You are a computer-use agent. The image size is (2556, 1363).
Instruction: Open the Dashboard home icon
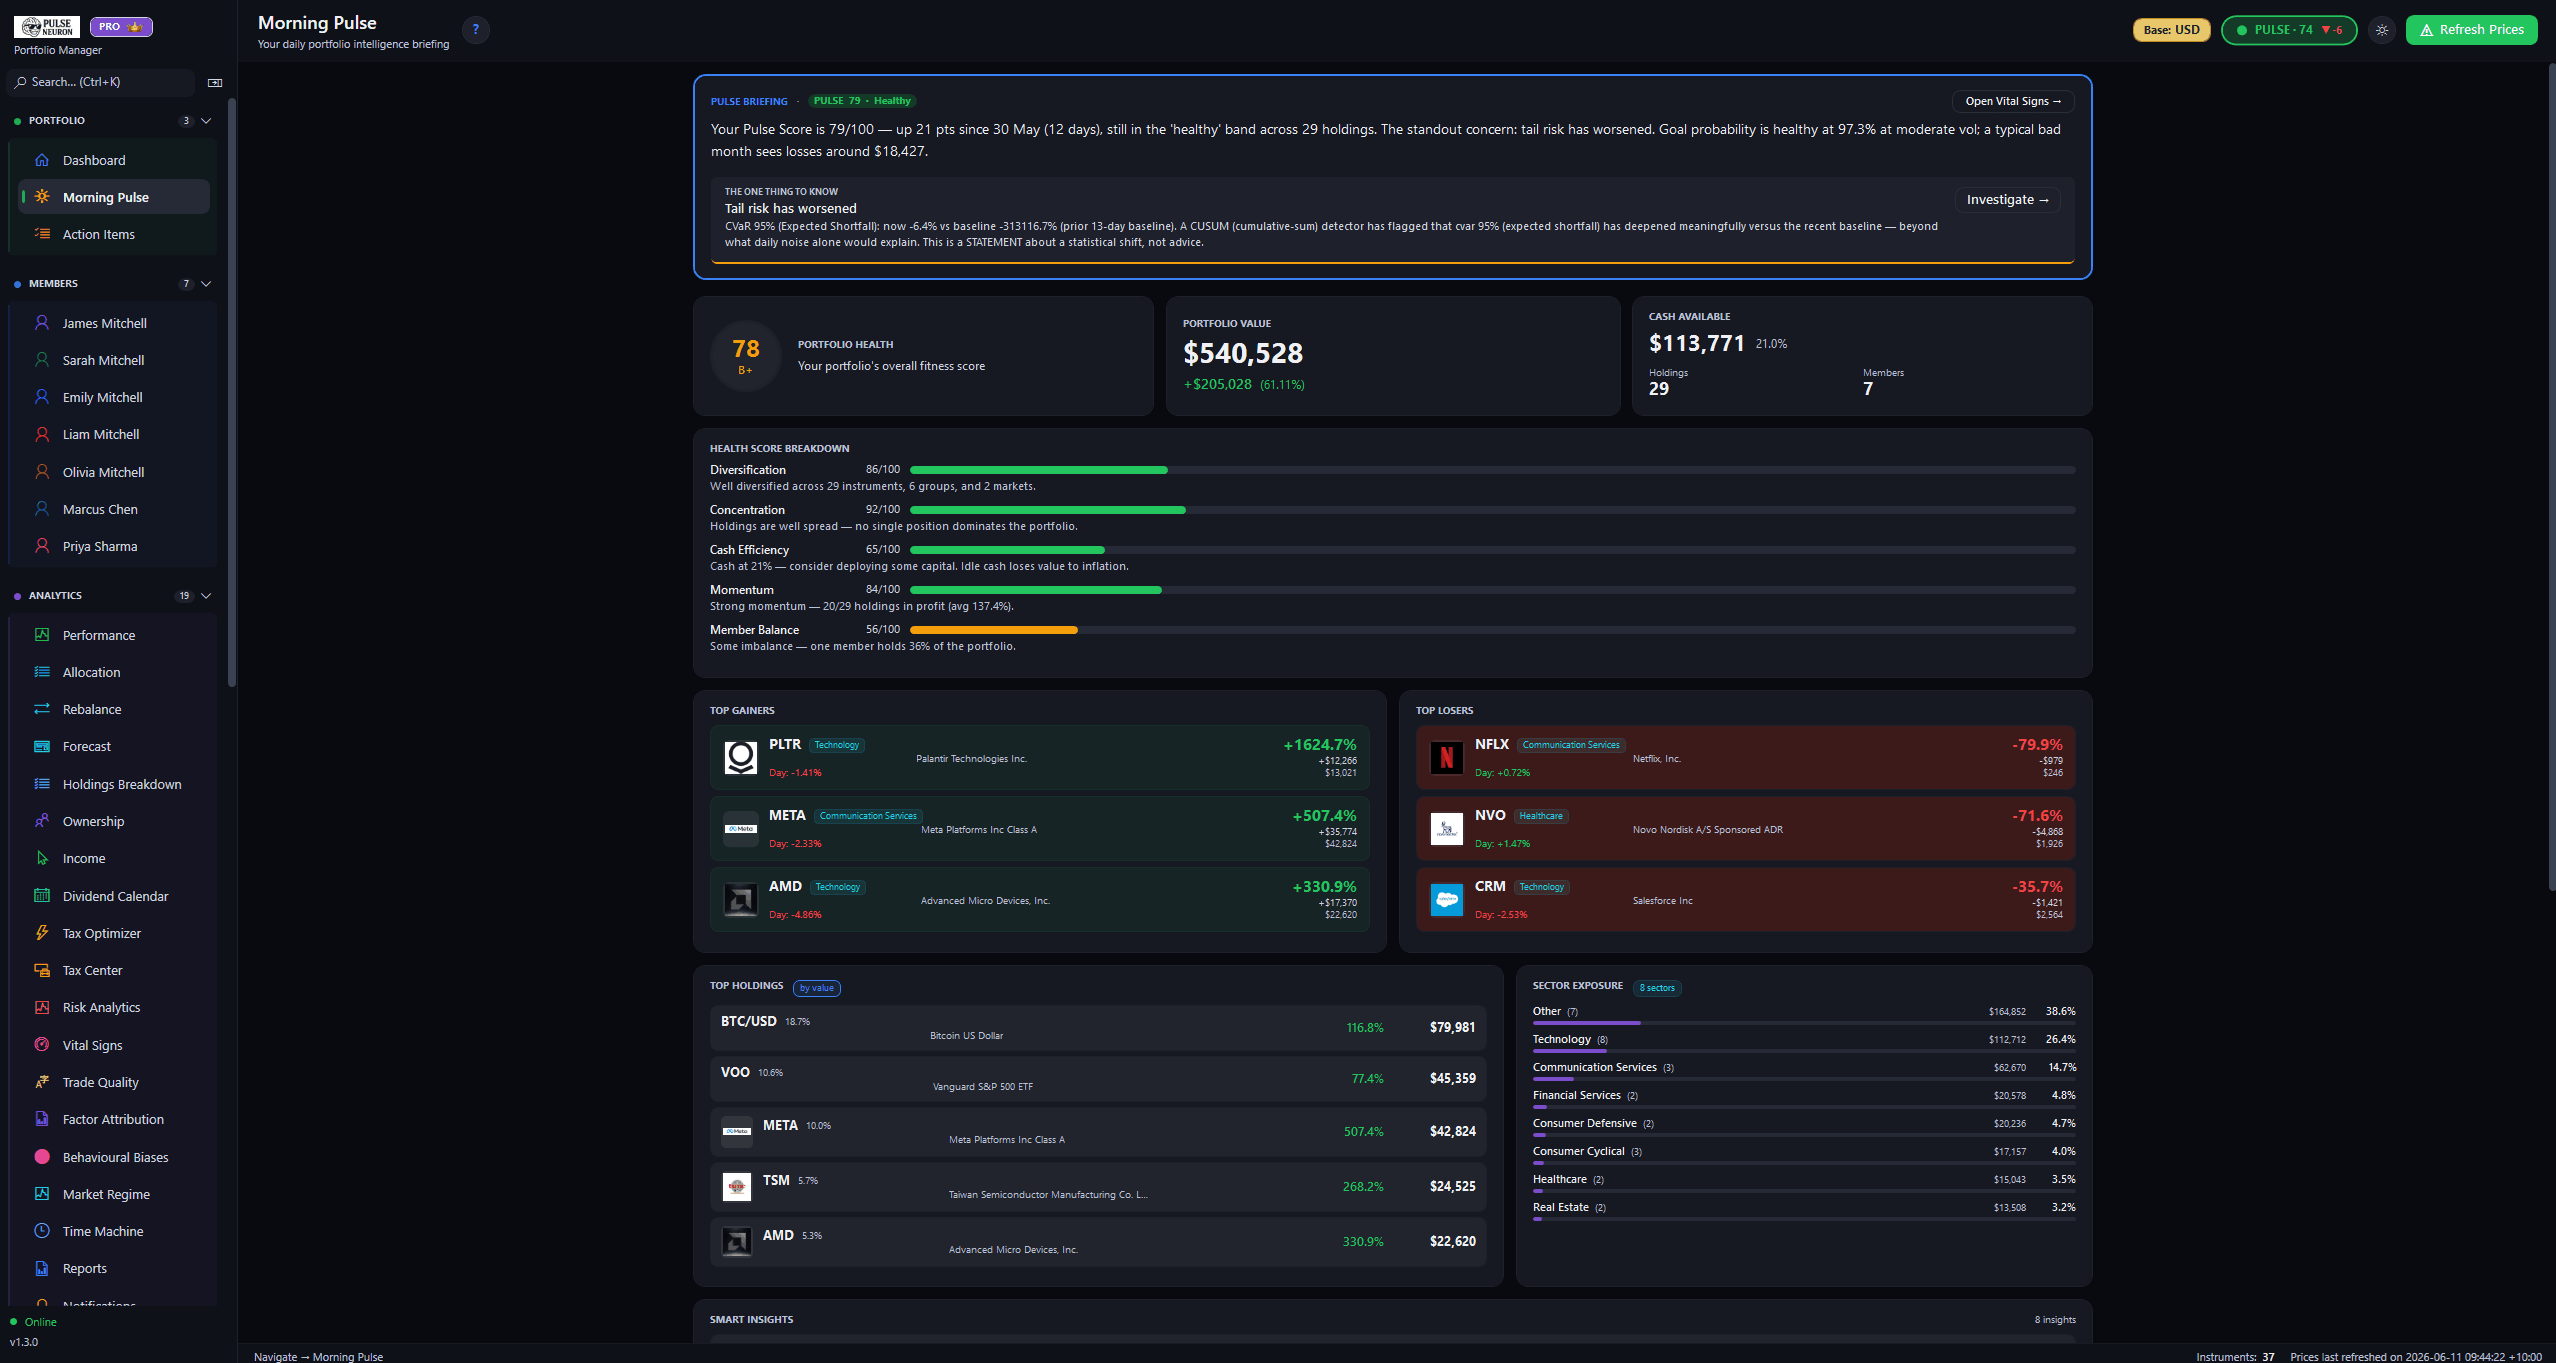tap(42, 160)
